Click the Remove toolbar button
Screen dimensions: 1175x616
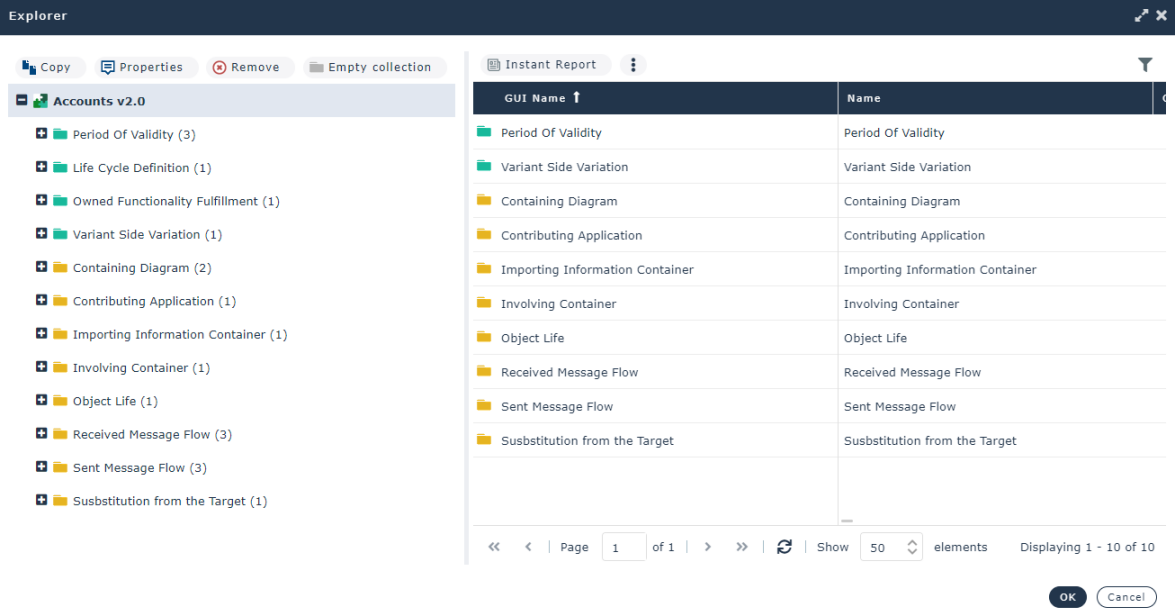(250, 67)
